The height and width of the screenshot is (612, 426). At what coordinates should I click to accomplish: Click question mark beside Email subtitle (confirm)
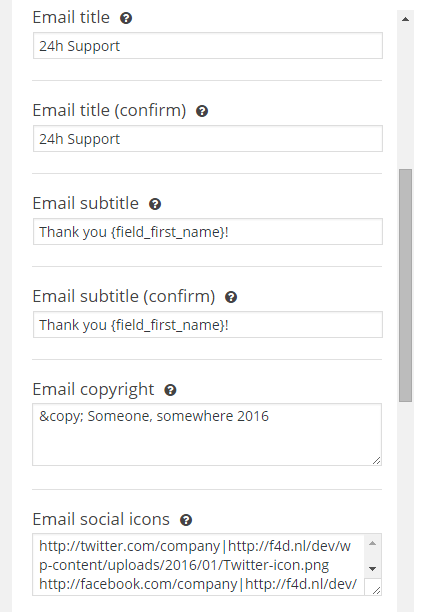(231, 297)
